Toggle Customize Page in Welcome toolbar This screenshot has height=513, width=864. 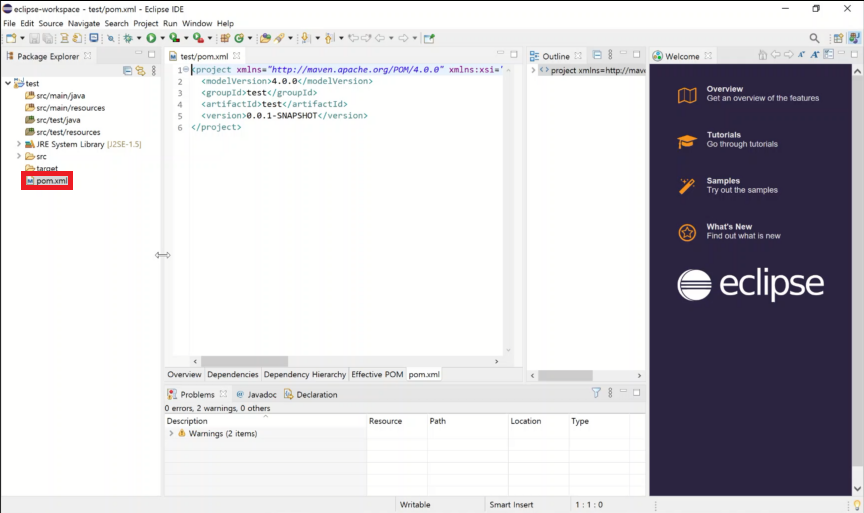pos(828,55)
